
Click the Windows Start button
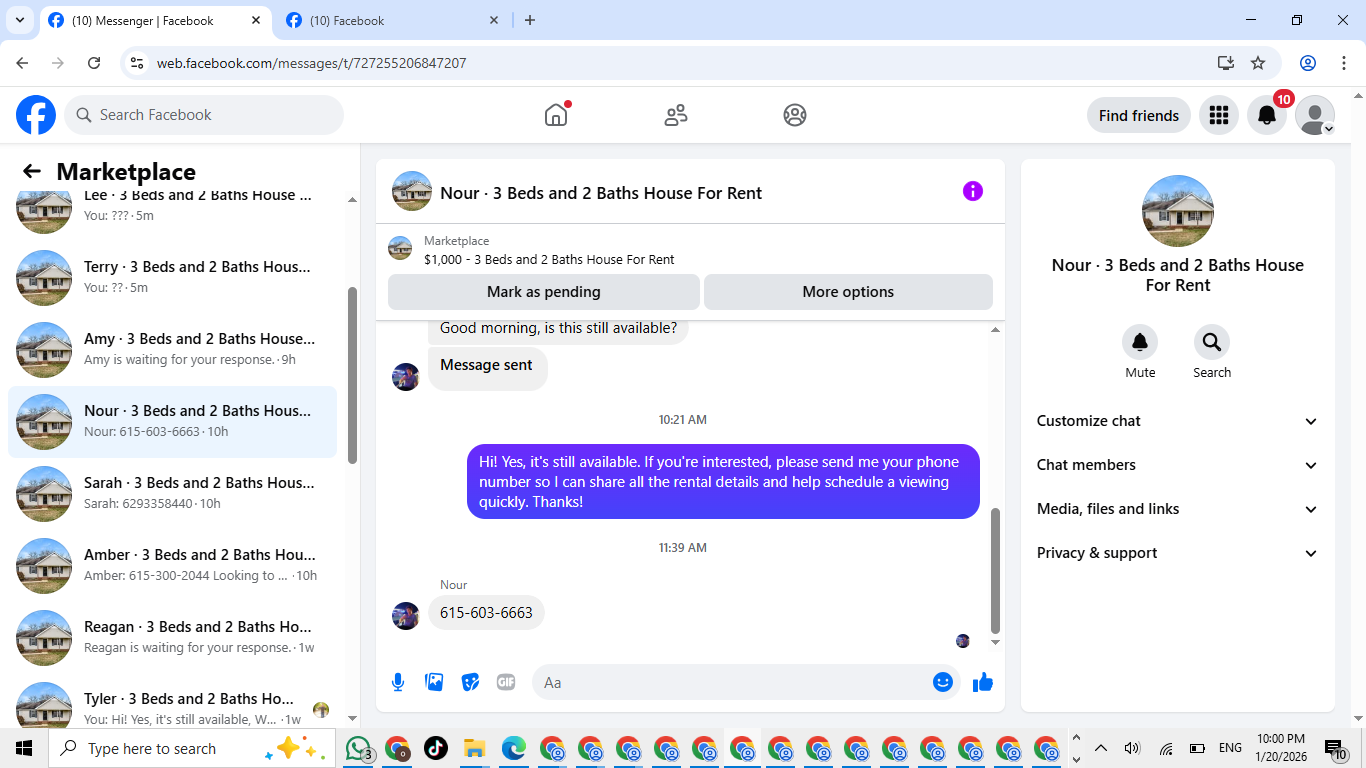[x=24, y=748]
